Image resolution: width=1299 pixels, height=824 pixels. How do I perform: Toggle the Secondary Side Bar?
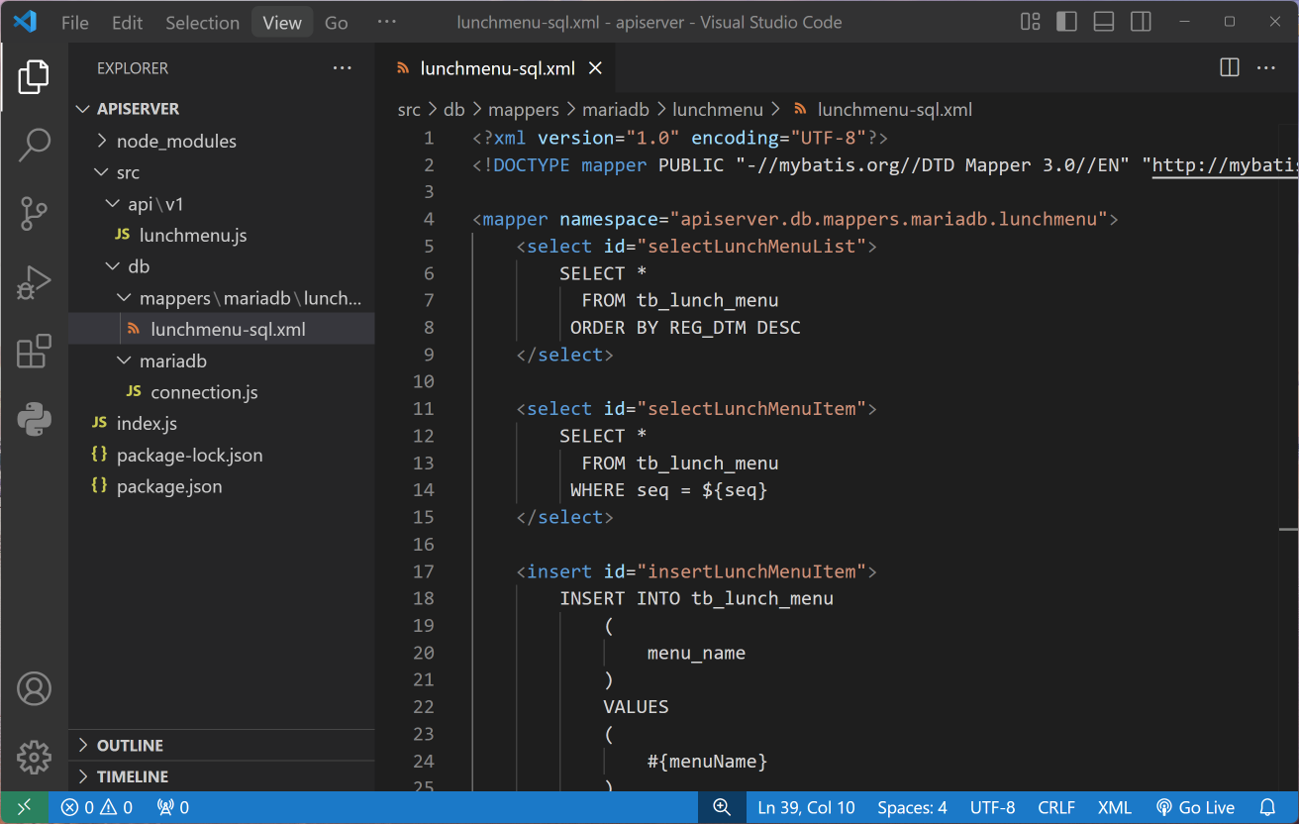[x=1141, y=21]
